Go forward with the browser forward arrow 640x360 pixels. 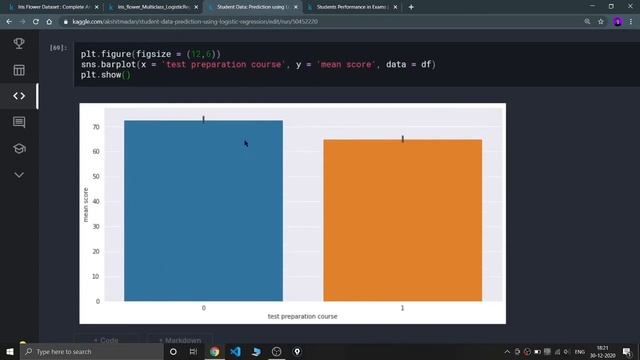22,22
